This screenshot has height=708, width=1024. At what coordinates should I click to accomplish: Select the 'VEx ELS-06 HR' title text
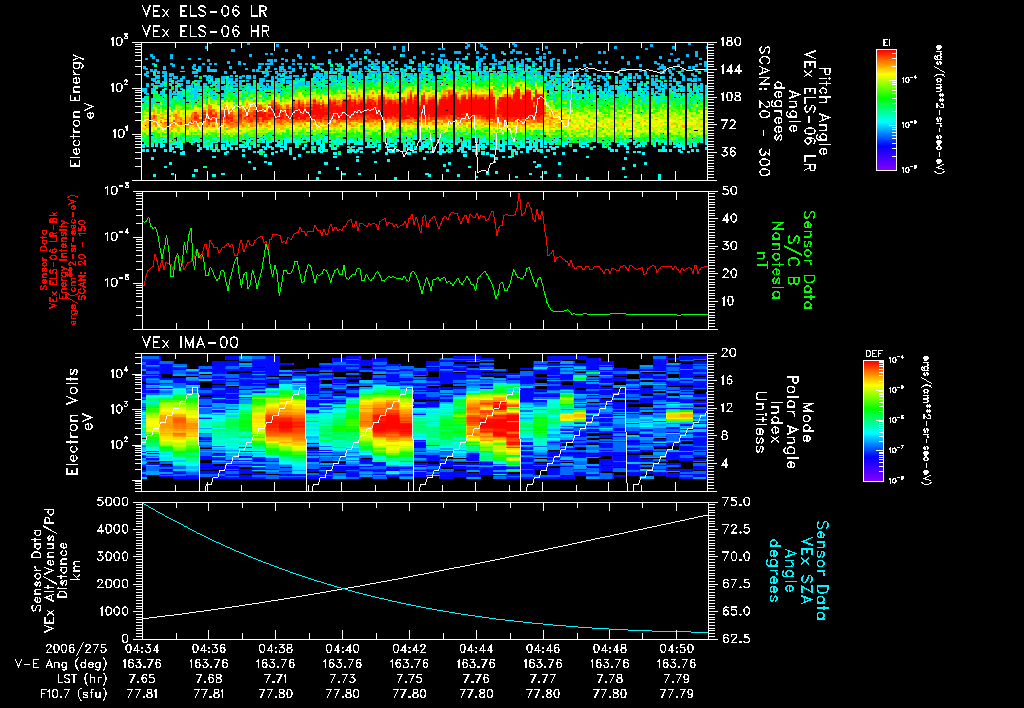(206, 31)
